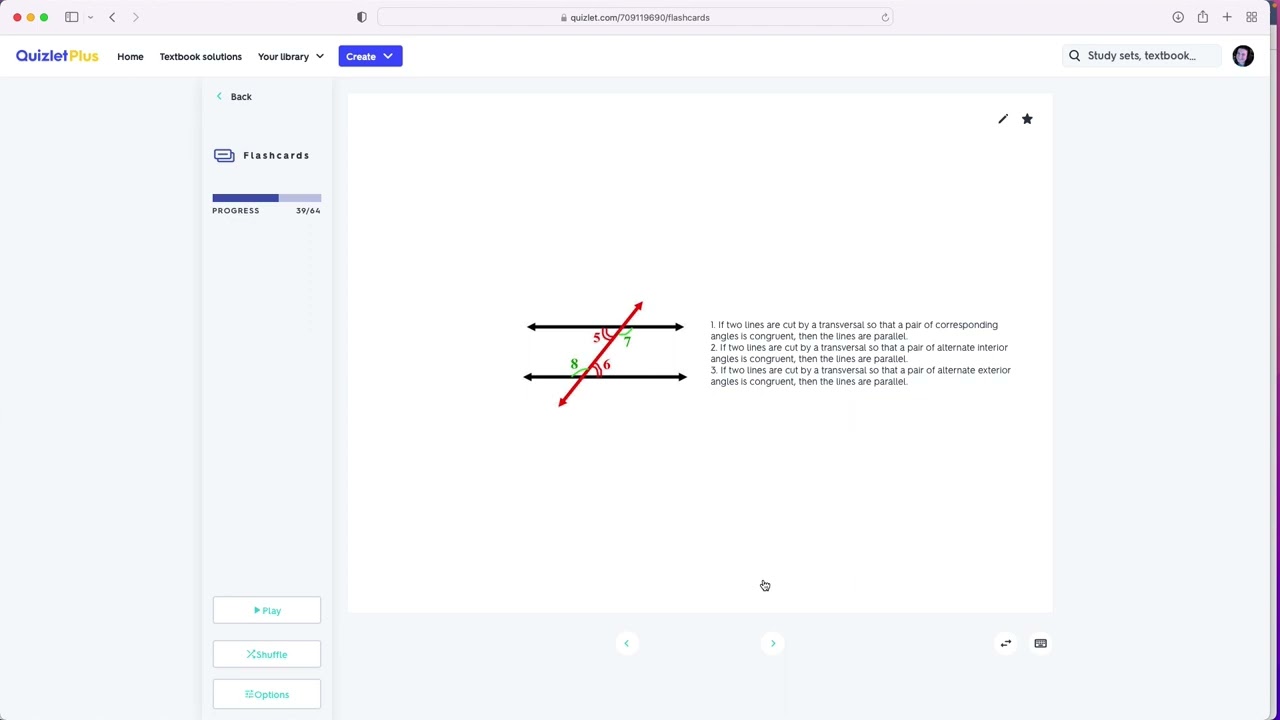Click the flashcard progress bar
Viewport: 1280px width, 720px height.
click(266, 197)
